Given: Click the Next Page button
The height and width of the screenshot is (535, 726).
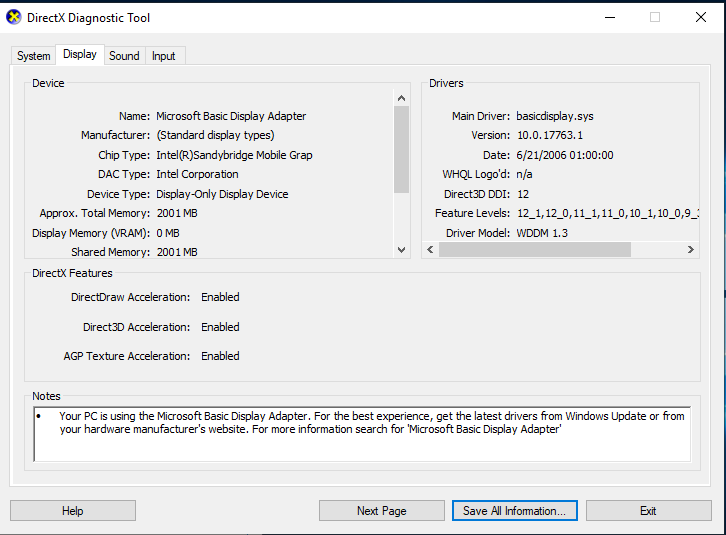Looking at the screenshot, I should tap(382, 510).
